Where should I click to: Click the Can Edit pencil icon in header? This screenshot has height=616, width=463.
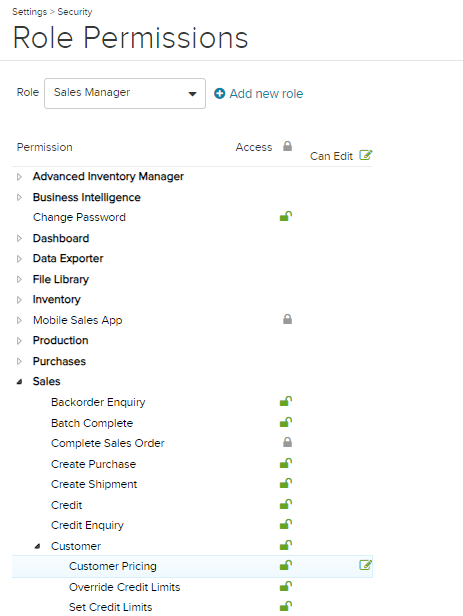click(366, 155)
